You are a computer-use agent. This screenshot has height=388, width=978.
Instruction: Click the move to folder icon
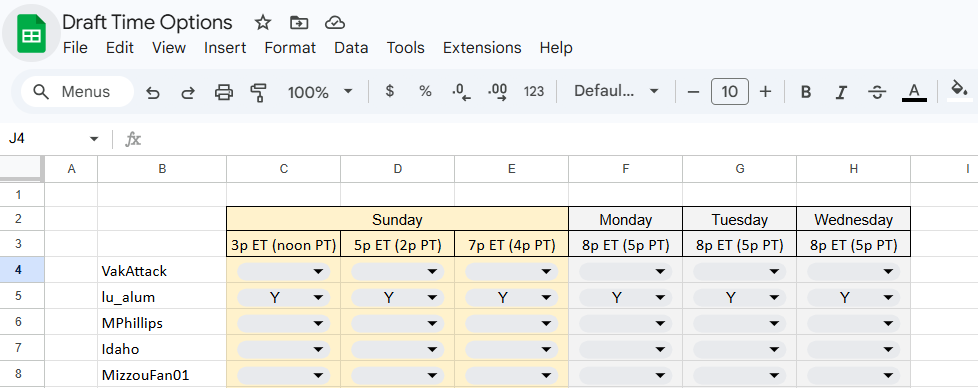[x=299, y=23]
